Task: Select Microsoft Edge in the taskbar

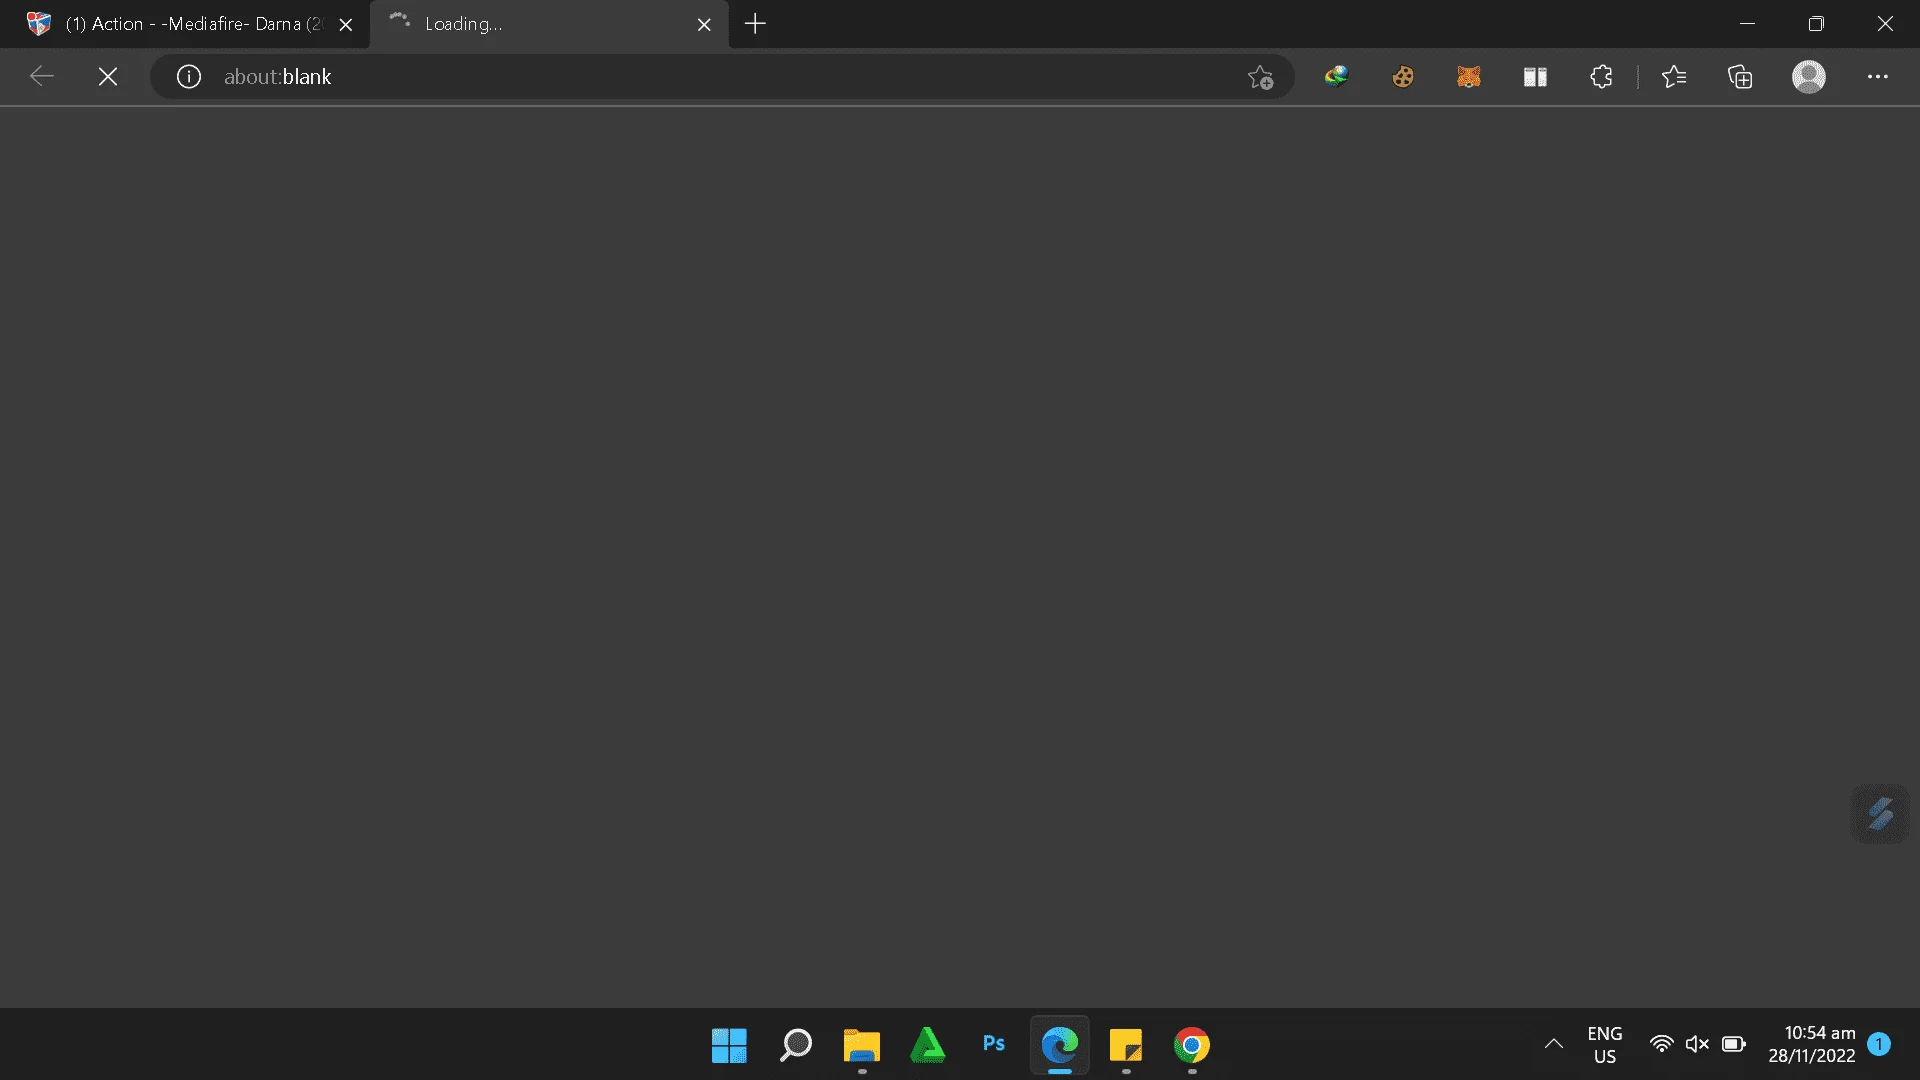Action: (1060, 1046)
